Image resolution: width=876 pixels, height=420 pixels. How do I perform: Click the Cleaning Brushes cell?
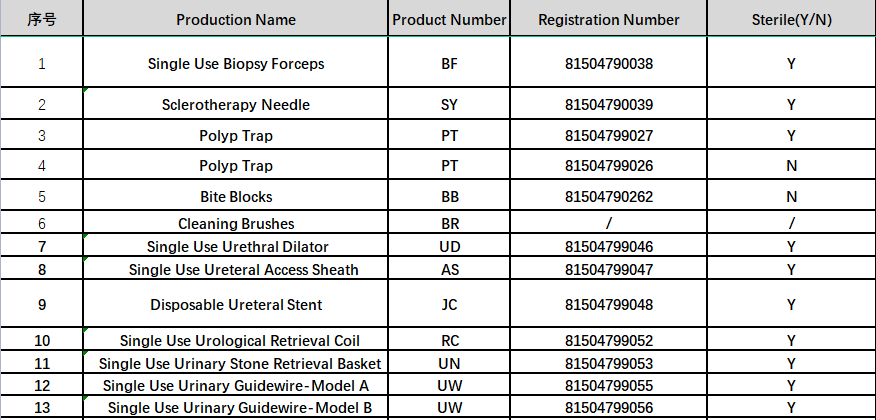pos(236,223)
